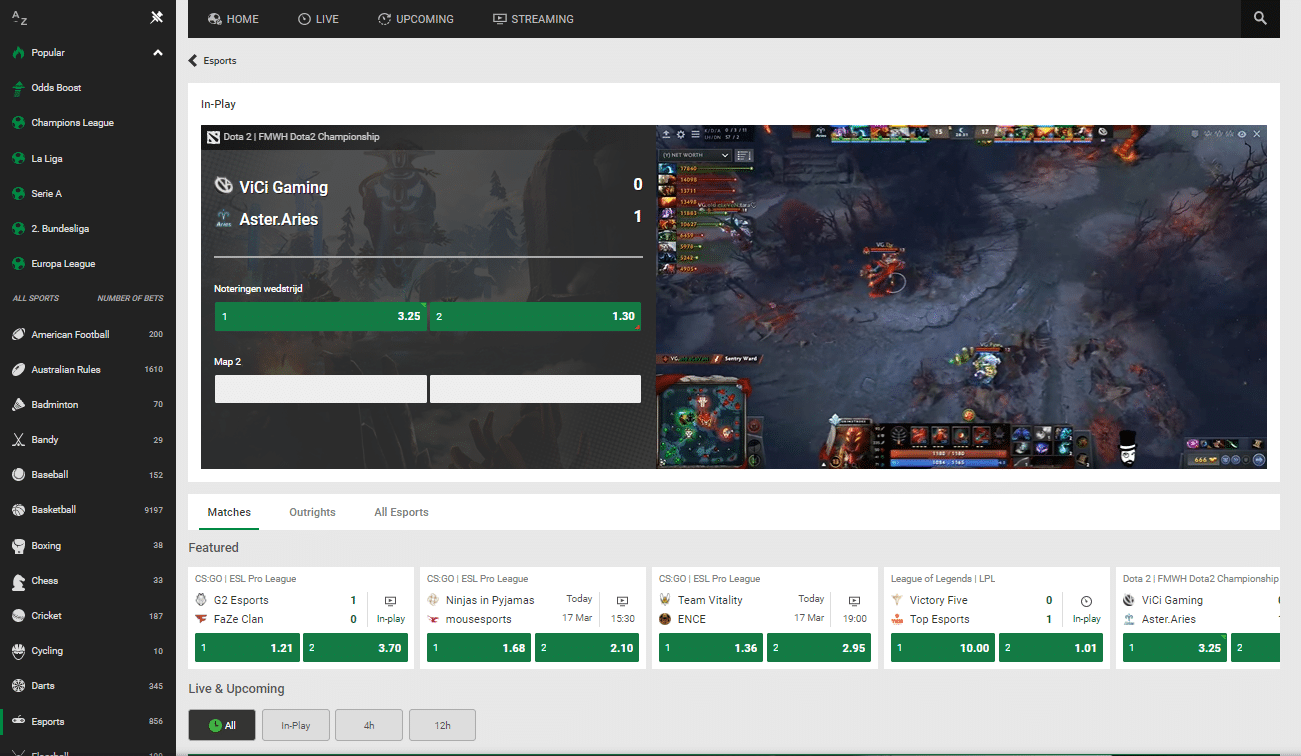Viewport: 1301px width, 756px height.
Task: Click the 'League of Legends | LPL' card heading
Action: (943, 579)
